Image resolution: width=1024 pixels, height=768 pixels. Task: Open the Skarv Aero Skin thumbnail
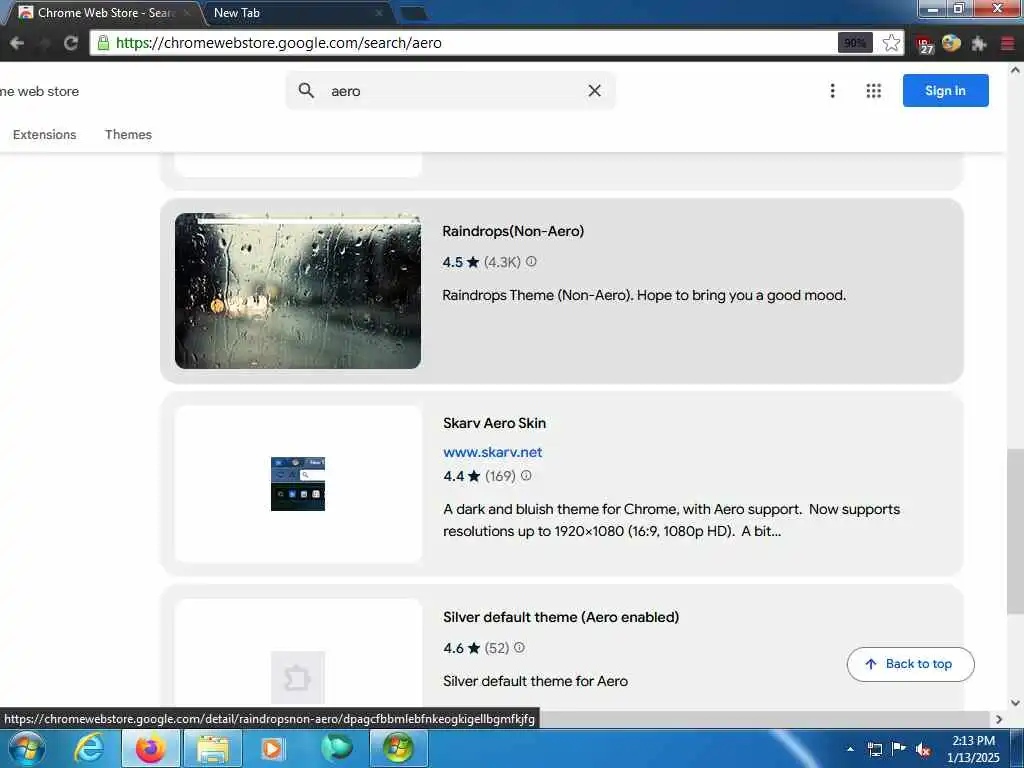click(298, 484)
